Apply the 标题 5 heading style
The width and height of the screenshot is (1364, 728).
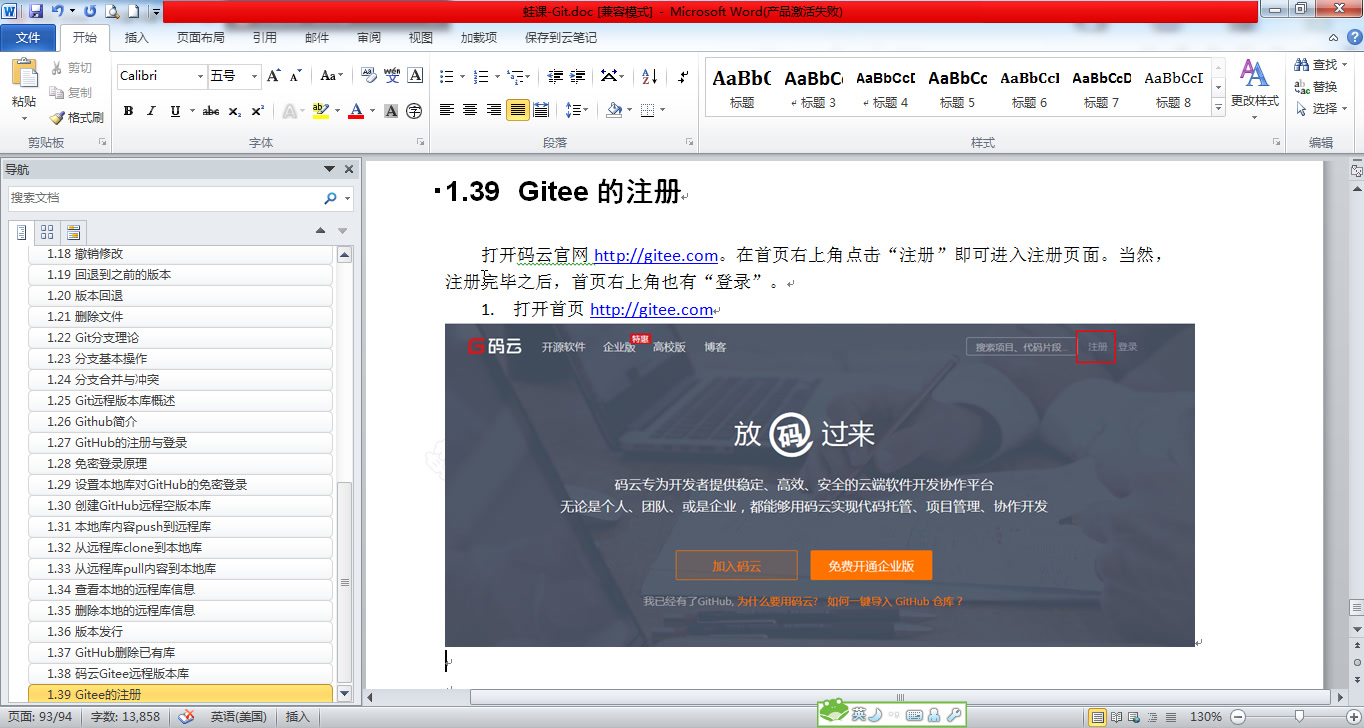click(x=958, y=87)
